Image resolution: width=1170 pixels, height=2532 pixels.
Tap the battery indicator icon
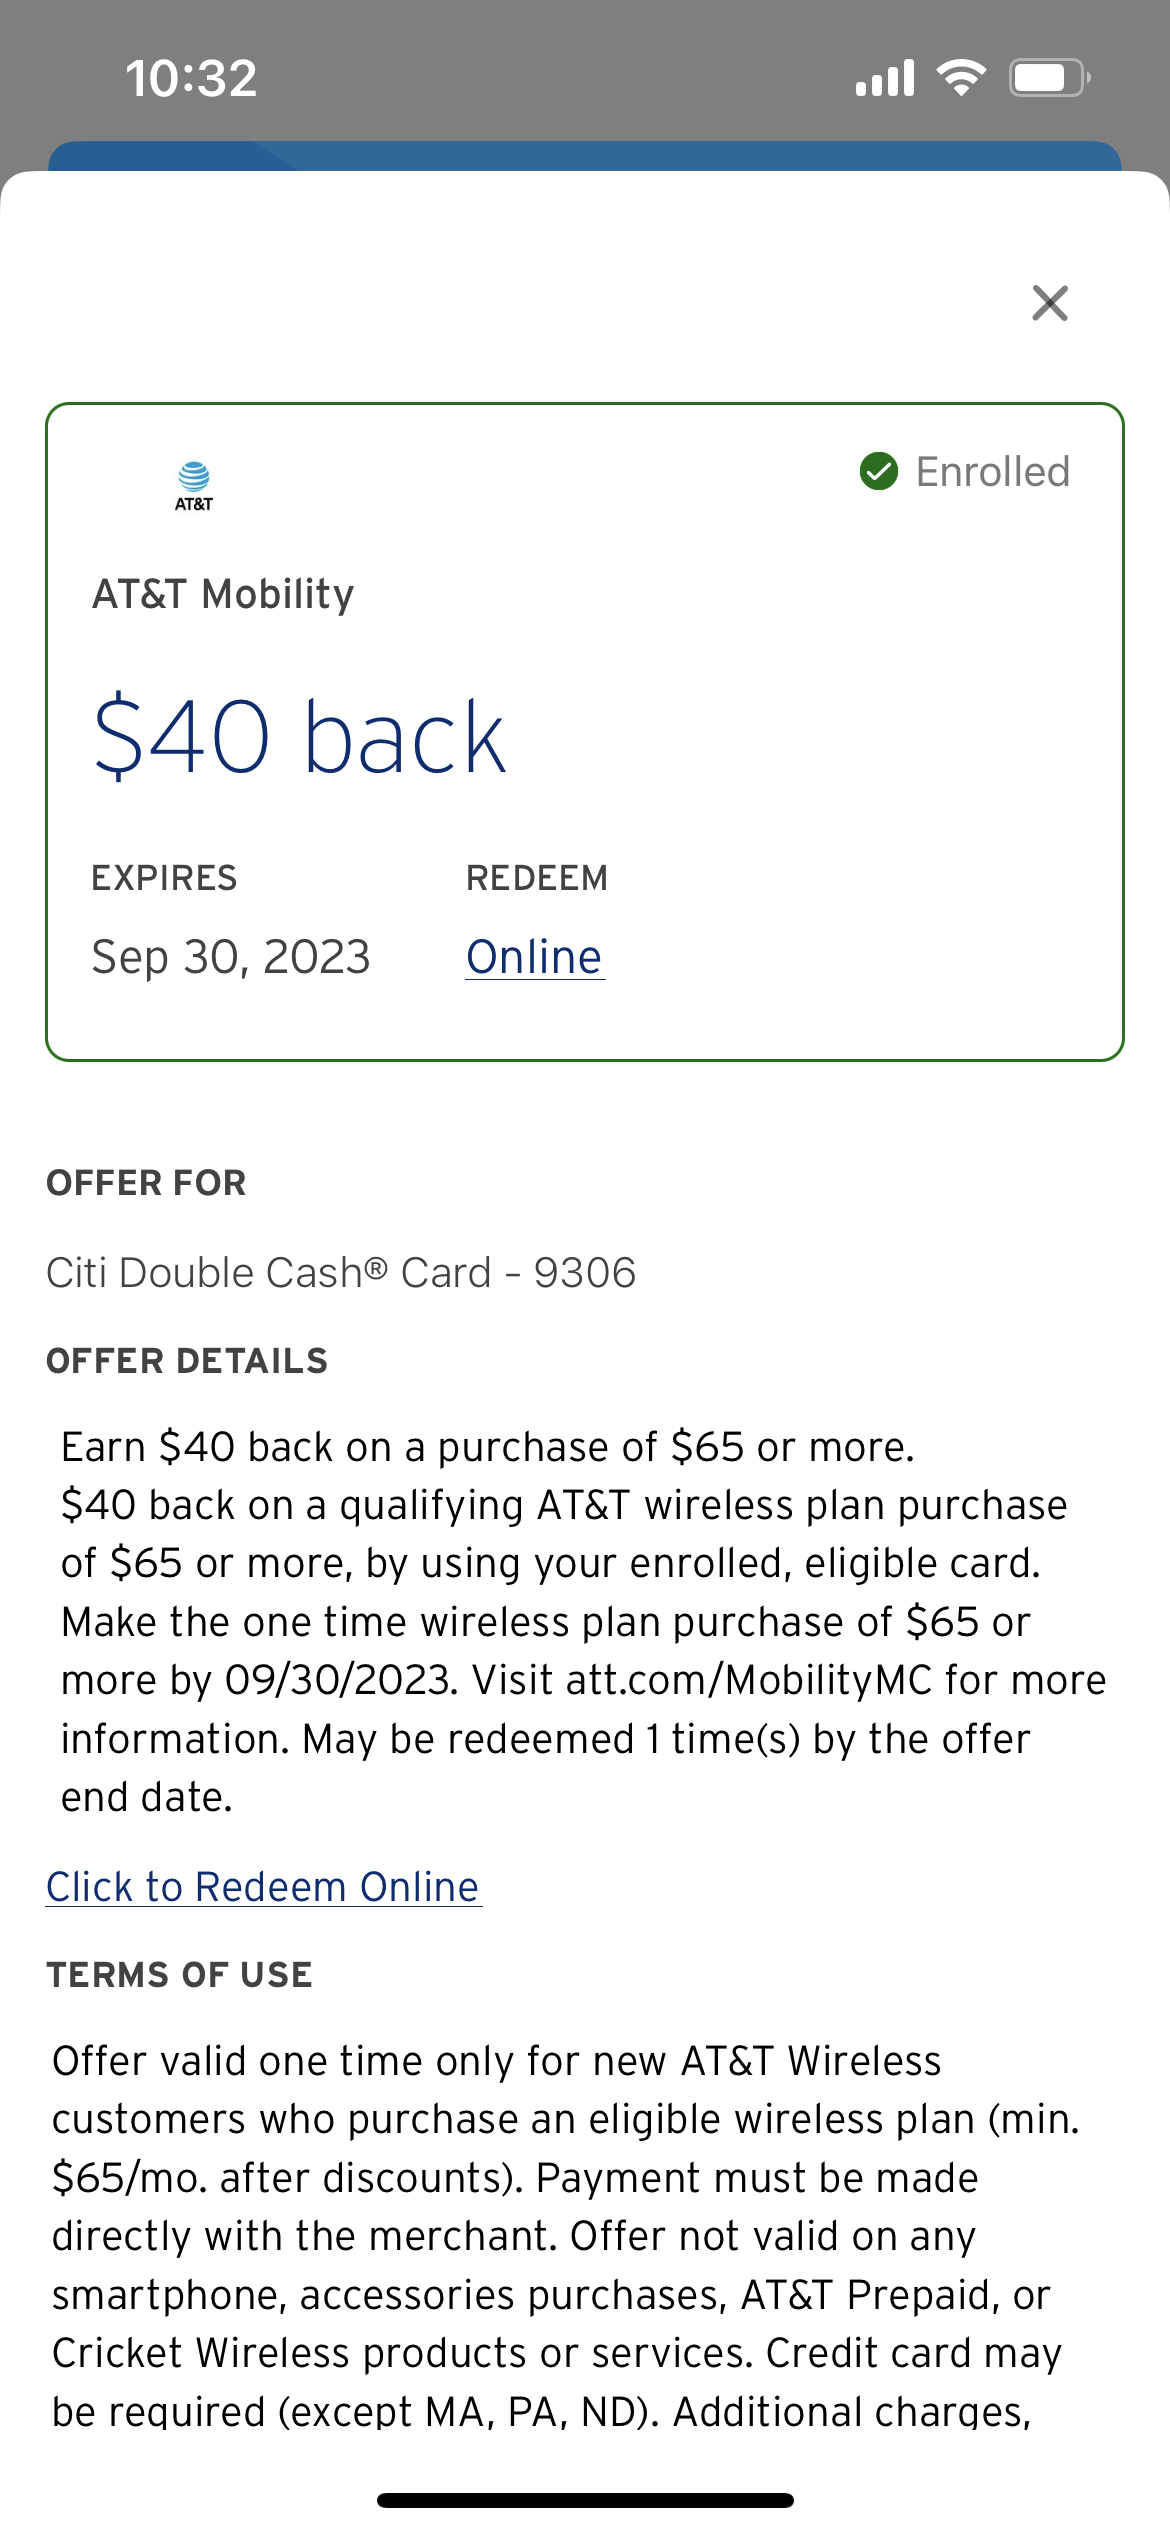(x=1048, y=78)
